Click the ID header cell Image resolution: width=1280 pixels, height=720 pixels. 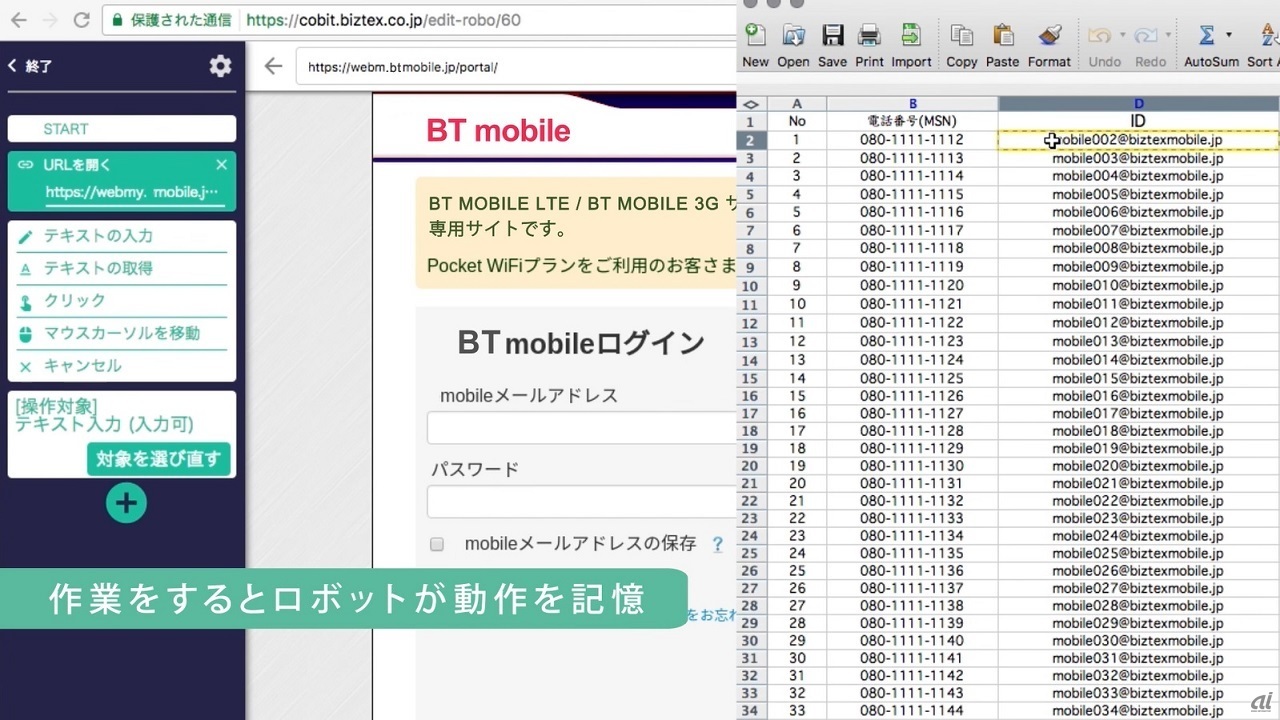click(x=1139, y=121)
